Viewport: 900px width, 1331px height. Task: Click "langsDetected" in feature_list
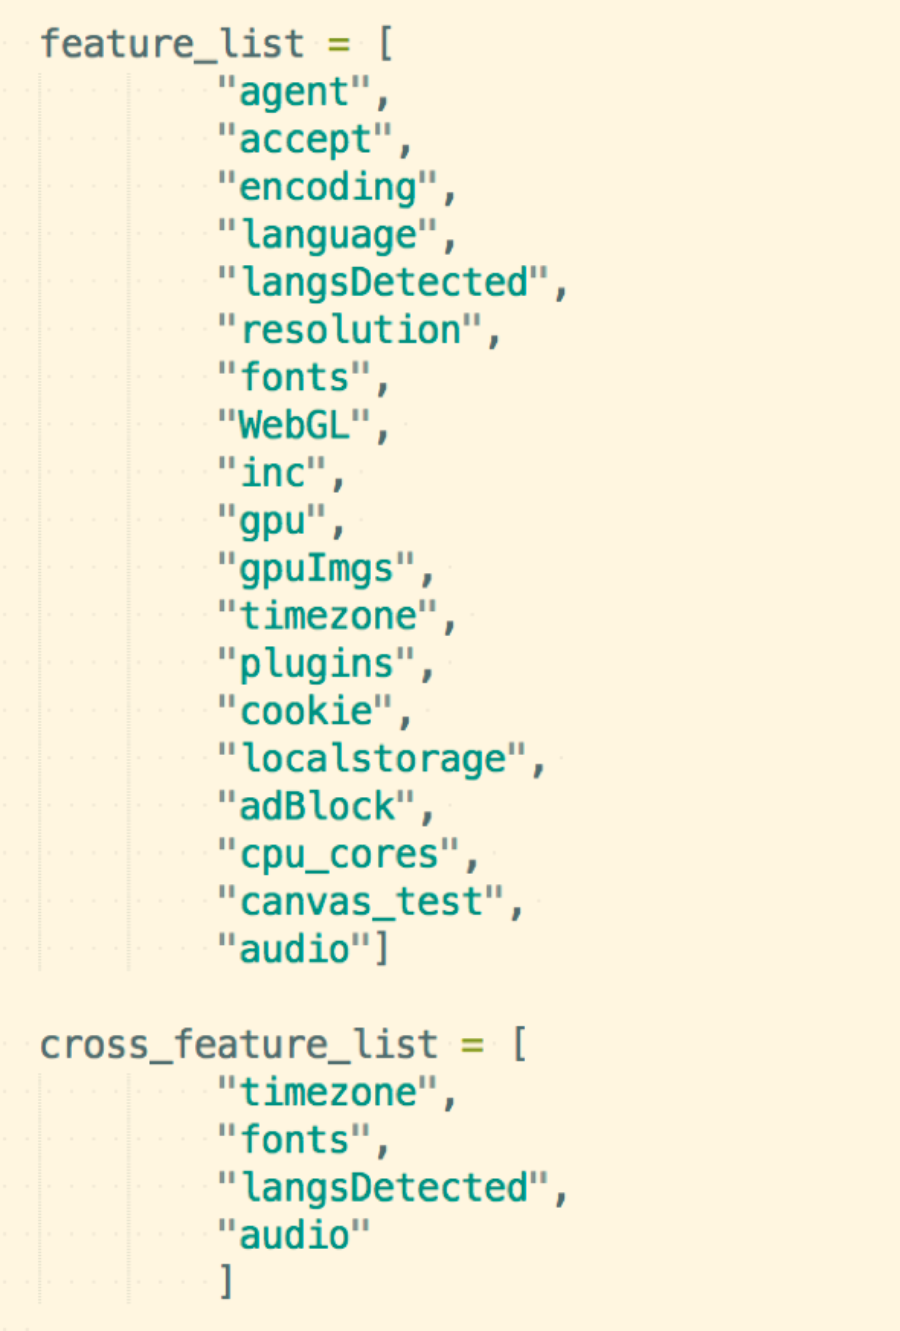(384, 283)
